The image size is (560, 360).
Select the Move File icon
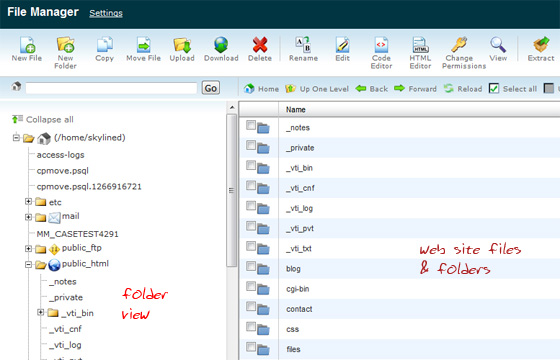click(144, 45)
